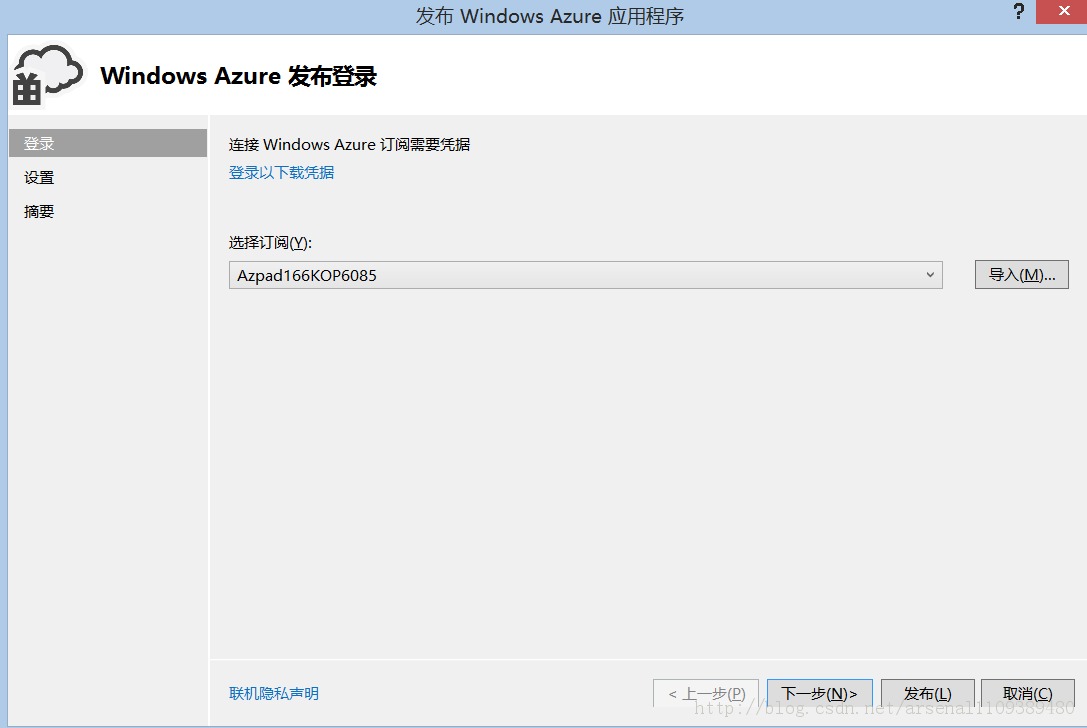Open the 选择订阅 subscription combo box
Screen dimensions: 1087x728
(x=586, y=275)
